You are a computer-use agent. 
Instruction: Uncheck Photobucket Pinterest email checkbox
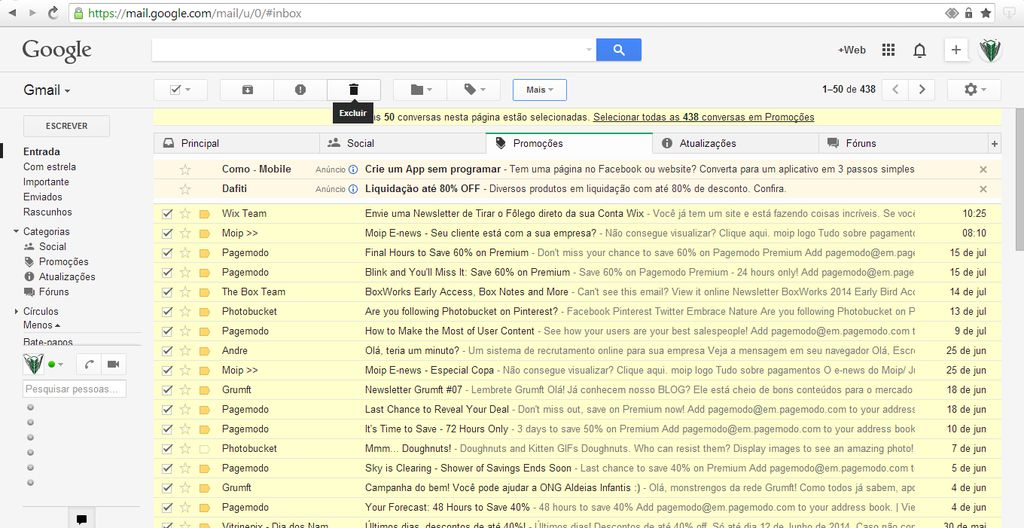click(x=167, y=312)
